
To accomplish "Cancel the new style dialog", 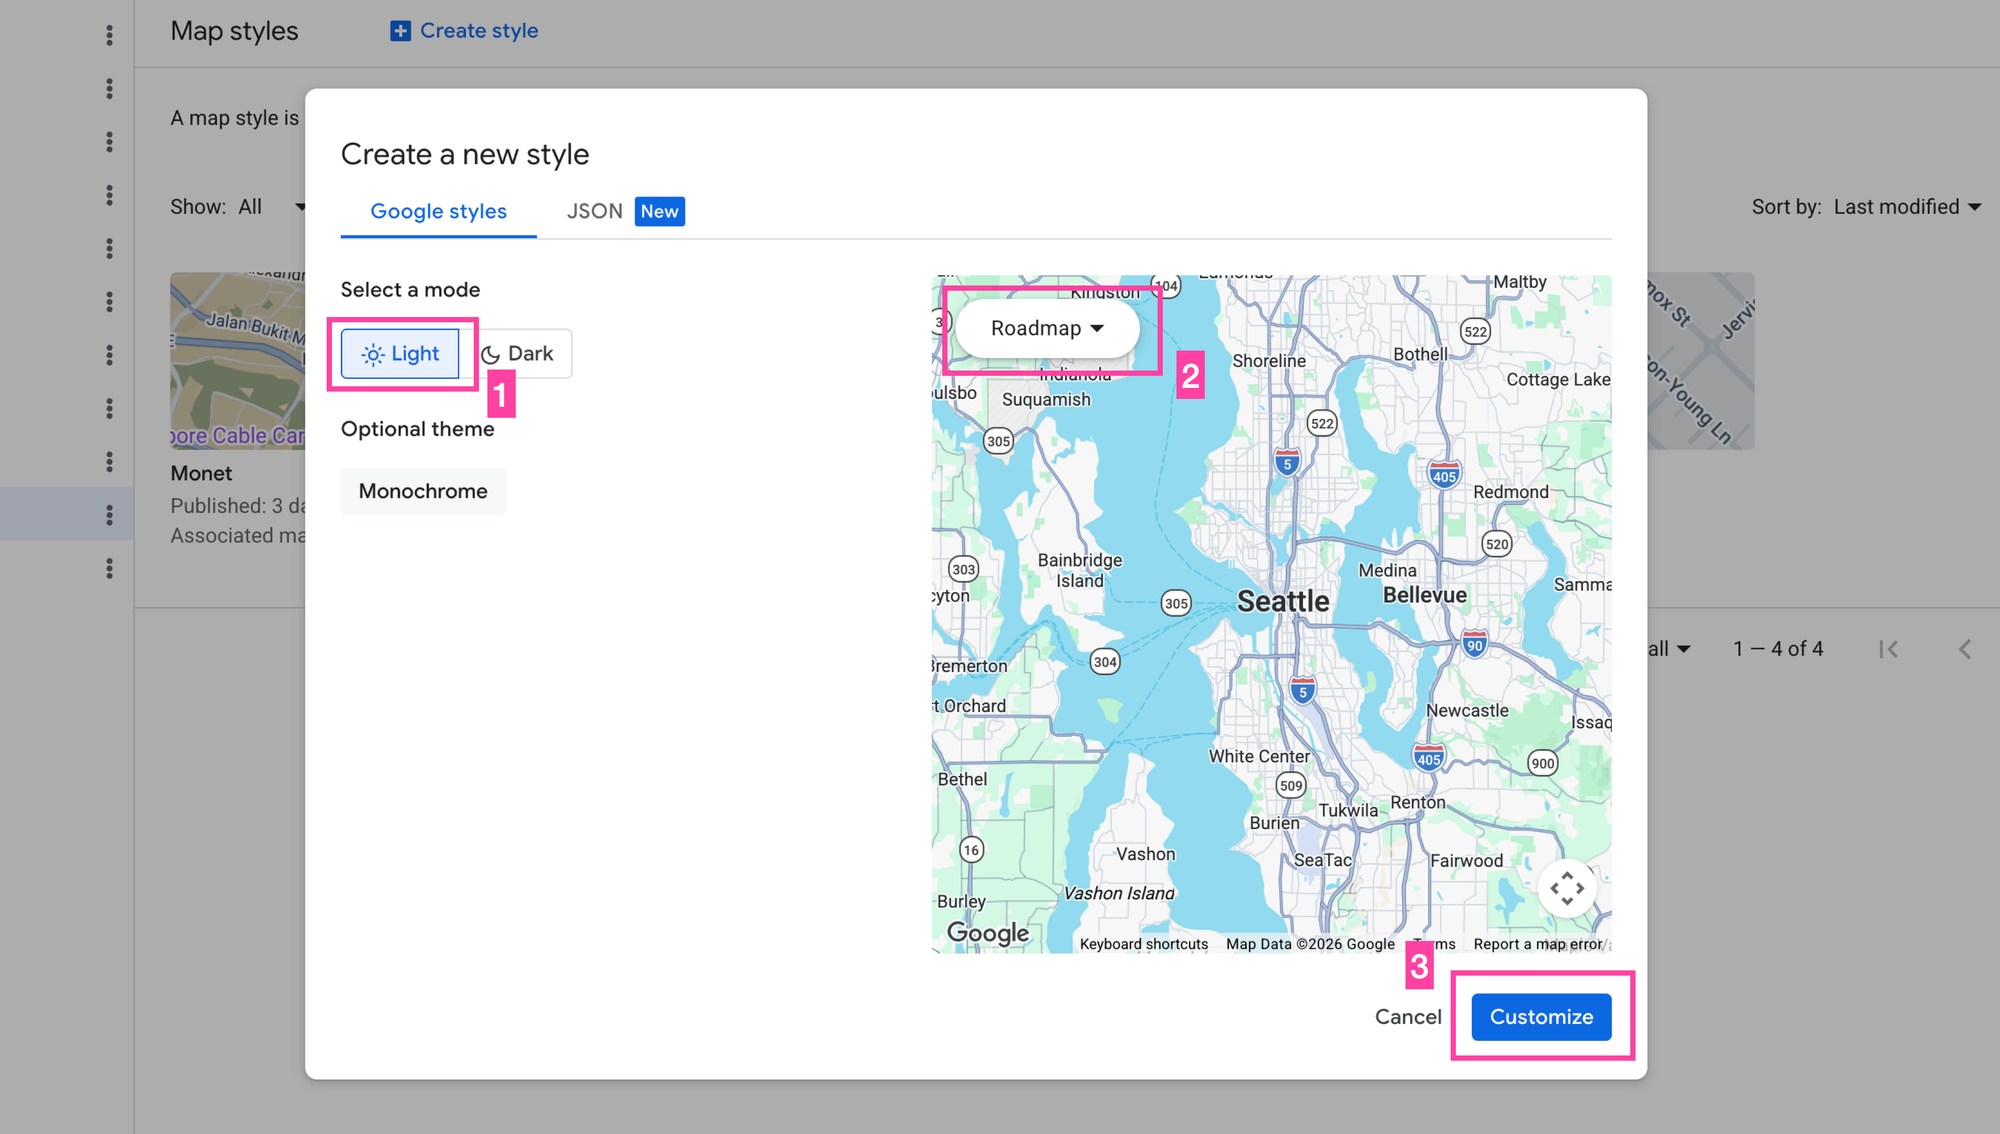I will tap(1408, 1016).
